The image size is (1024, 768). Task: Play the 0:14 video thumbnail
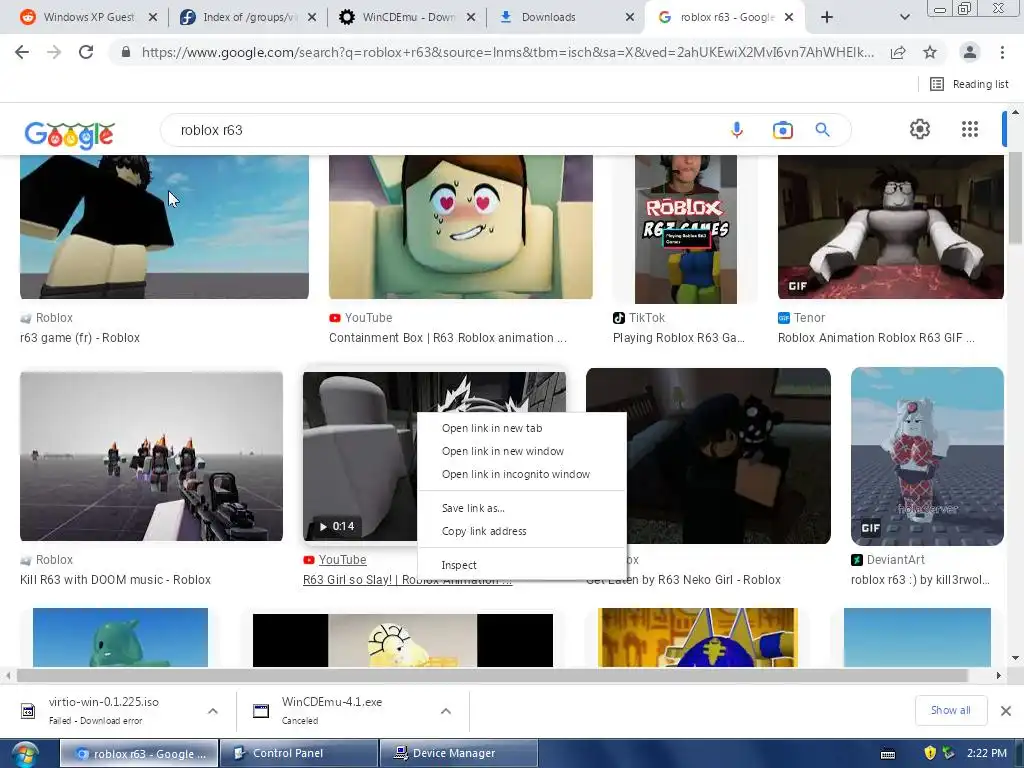pyautogui.click(x=359, y=457)
